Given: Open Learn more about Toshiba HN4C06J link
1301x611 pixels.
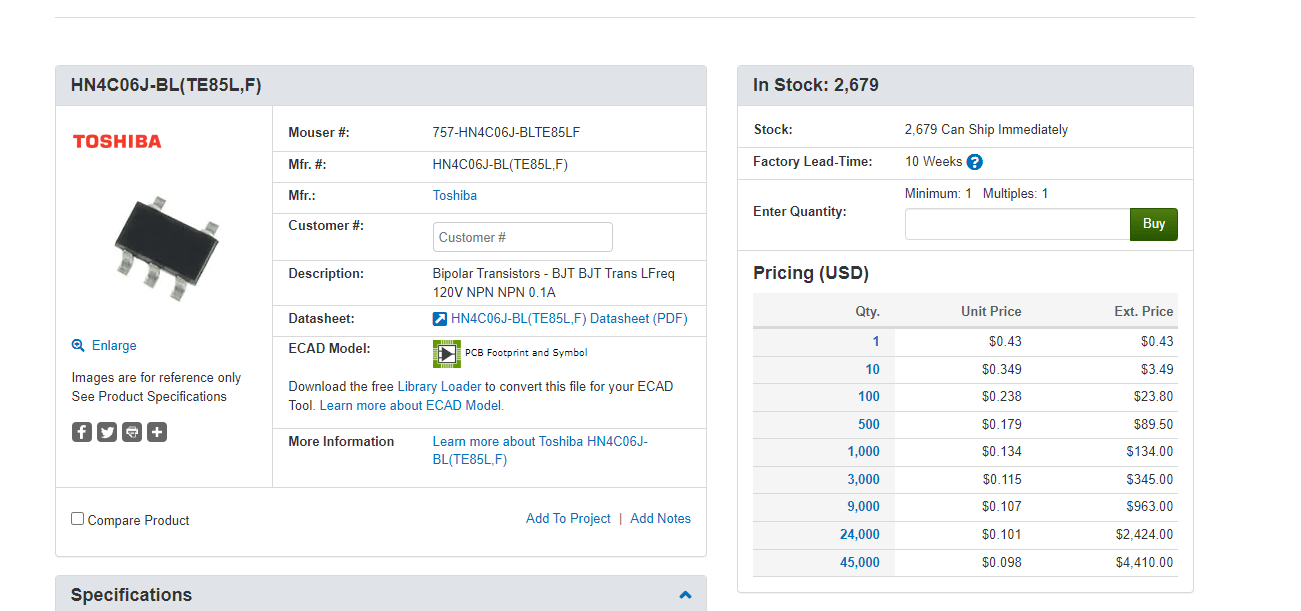Looking at the screenshot, I should 540,450.
